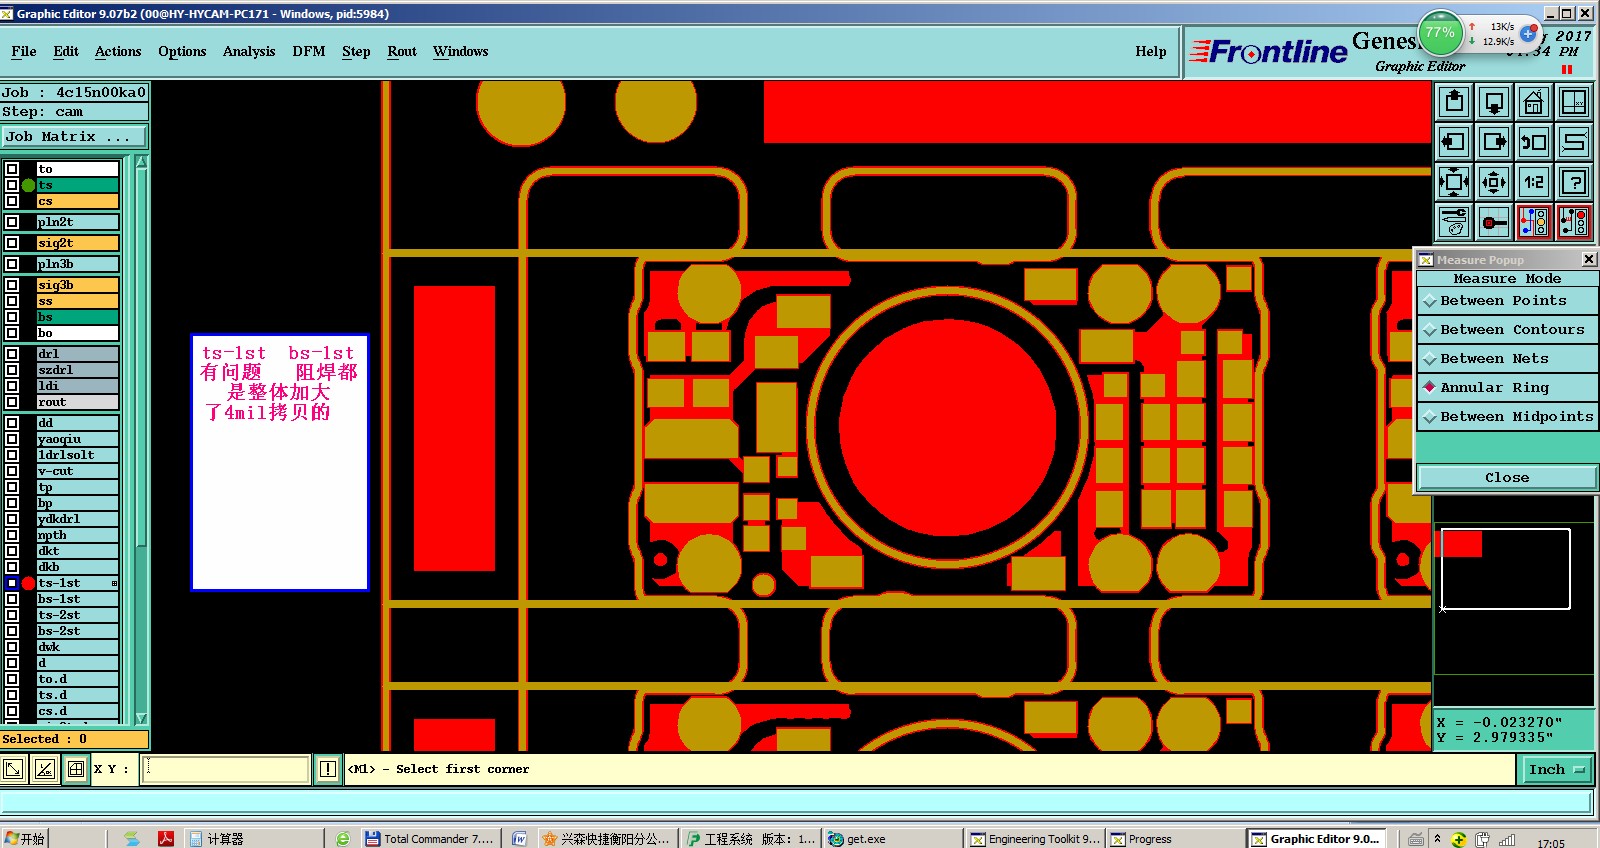Open the Step menu
The width and height of the screenshot is (1600, 848).
[x=356, y=52]
